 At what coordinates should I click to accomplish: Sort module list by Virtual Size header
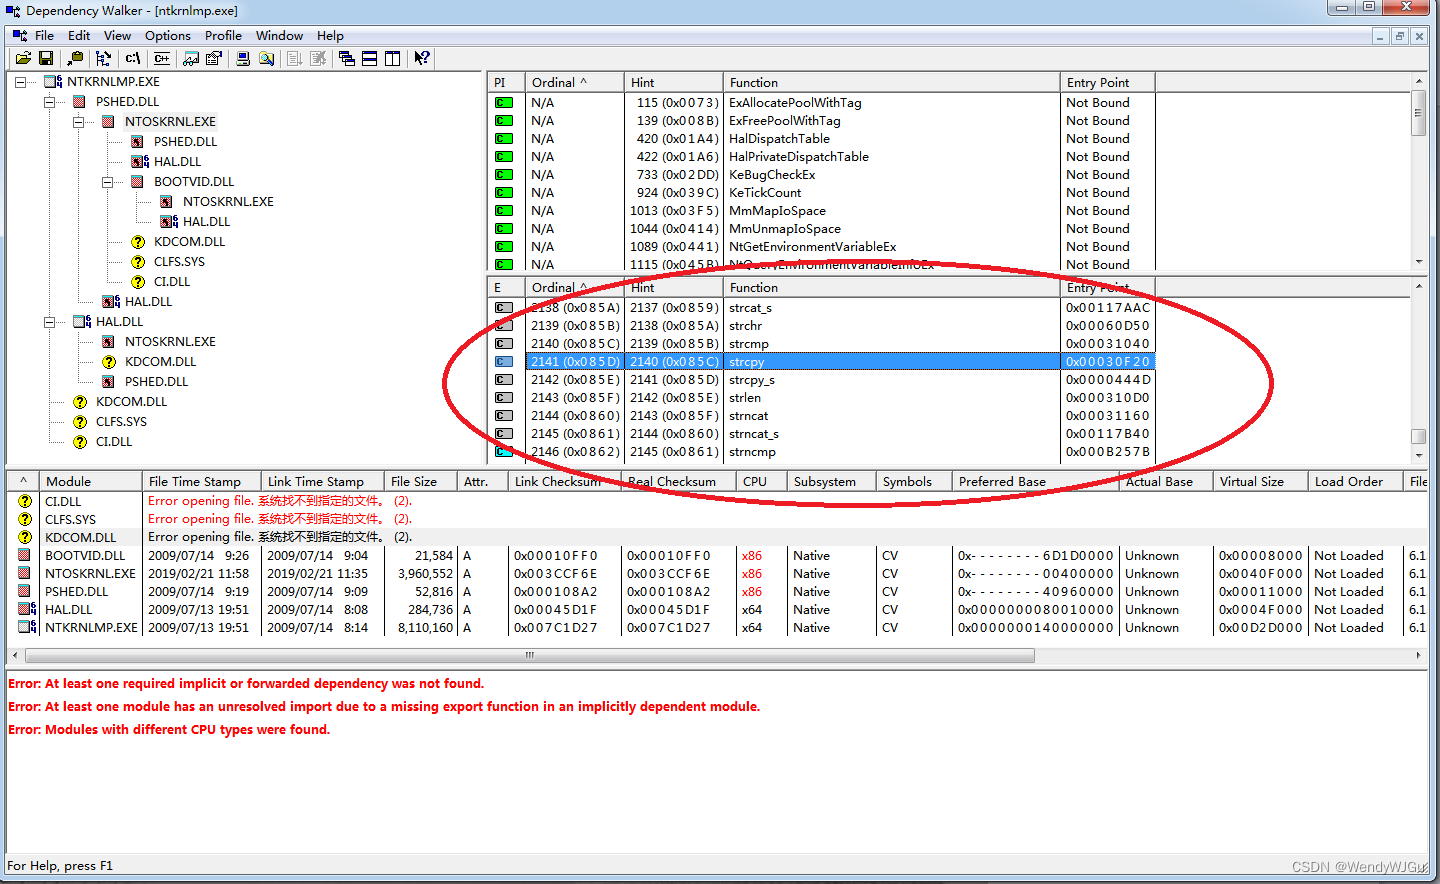click(x=1260, y=481)
